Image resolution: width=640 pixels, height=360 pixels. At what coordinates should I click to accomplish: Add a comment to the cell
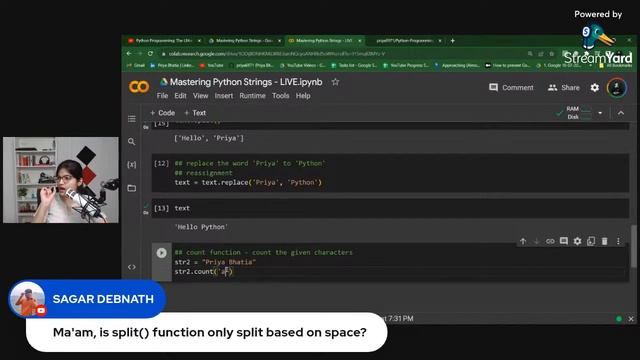(564, 241)
